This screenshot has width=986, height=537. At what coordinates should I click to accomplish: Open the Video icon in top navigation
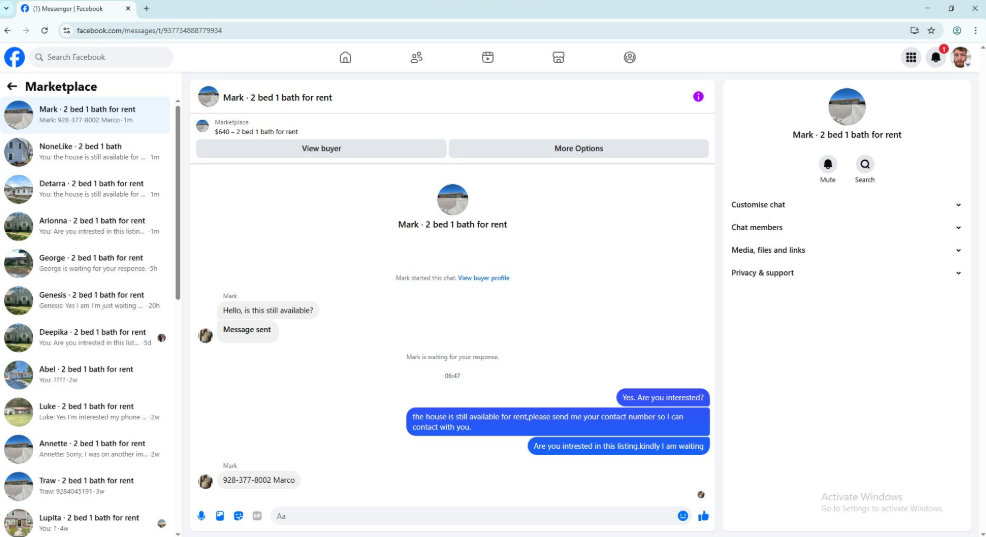click(x=487, y=57)
